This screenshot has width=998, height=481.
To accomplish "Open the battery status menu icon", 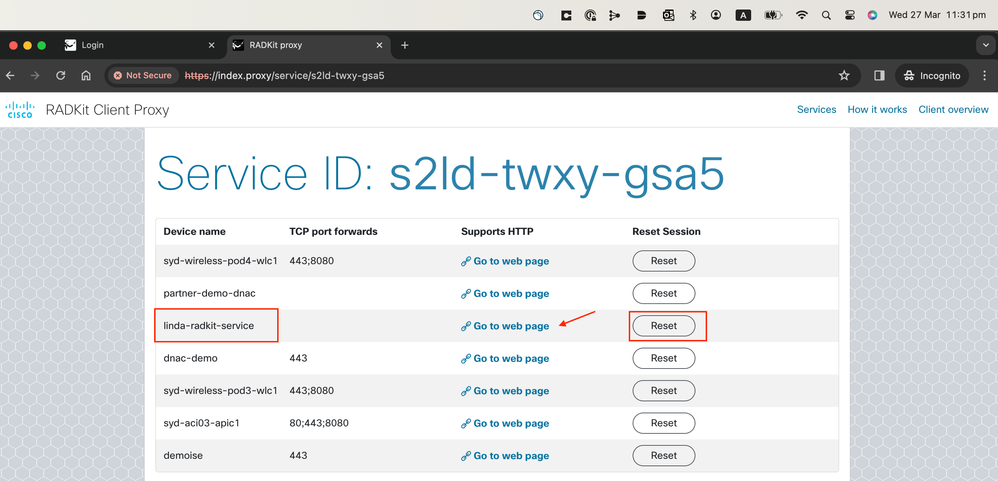I will tap(773, 15).
